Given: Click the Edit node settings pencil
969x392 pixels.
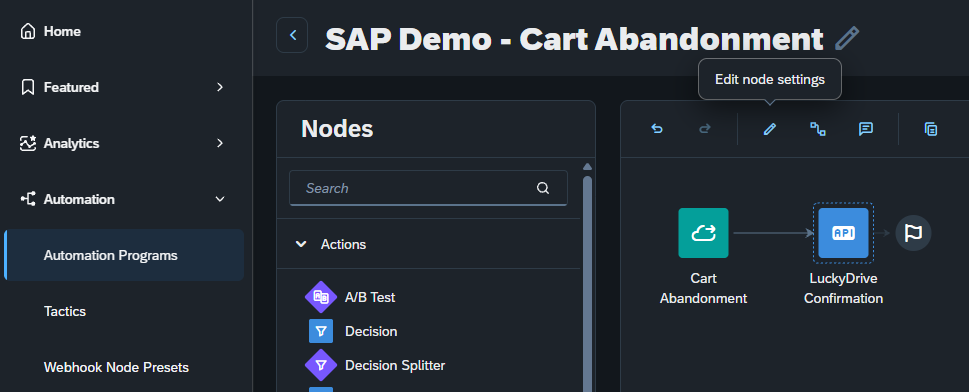Looking at the screenshot, I should point(769,129).
